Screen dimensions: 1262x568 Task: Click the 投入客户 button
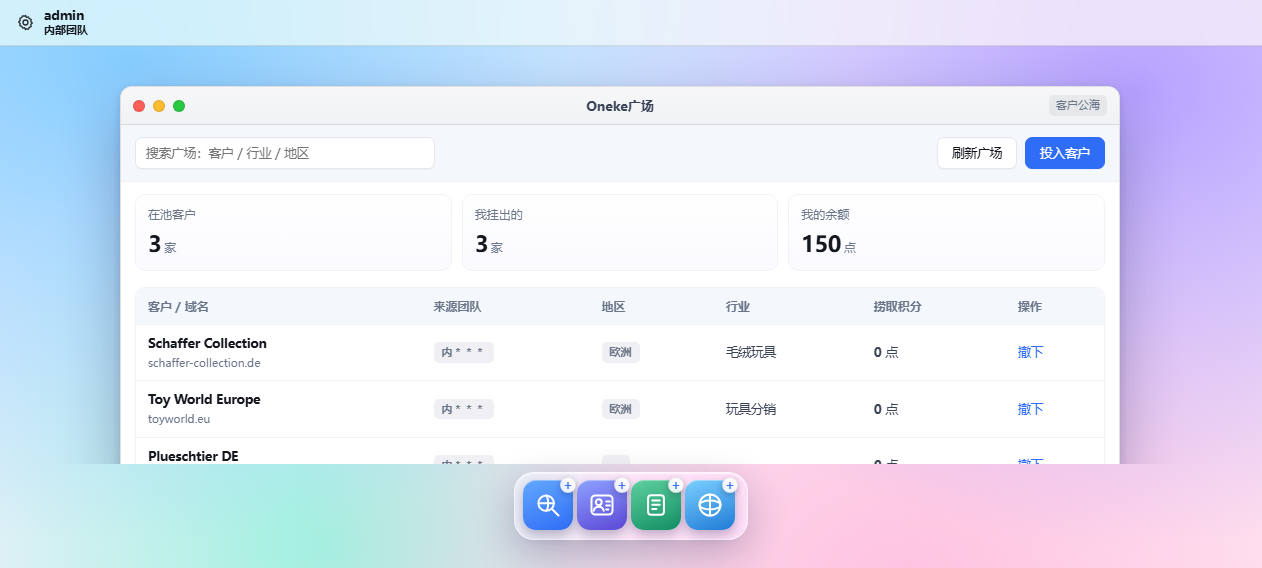1065,153
